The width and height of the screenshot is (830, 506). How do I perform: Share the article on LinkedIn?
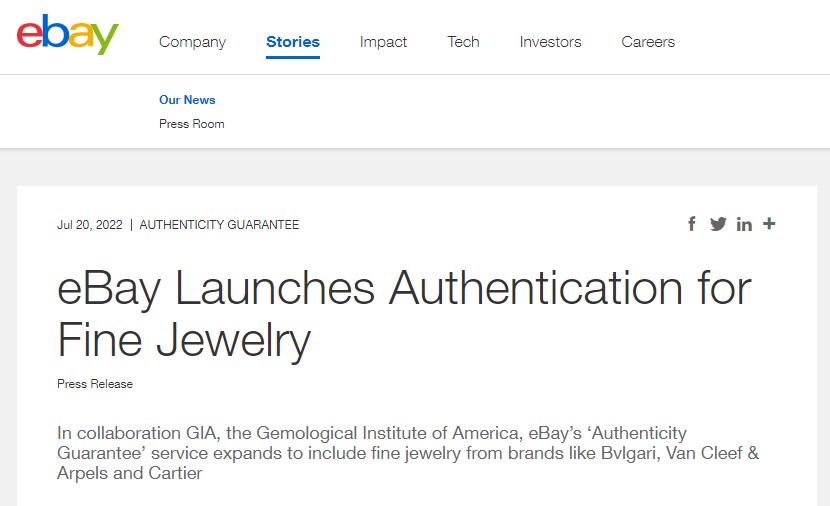pyautogui.click(x=744, y=224)
